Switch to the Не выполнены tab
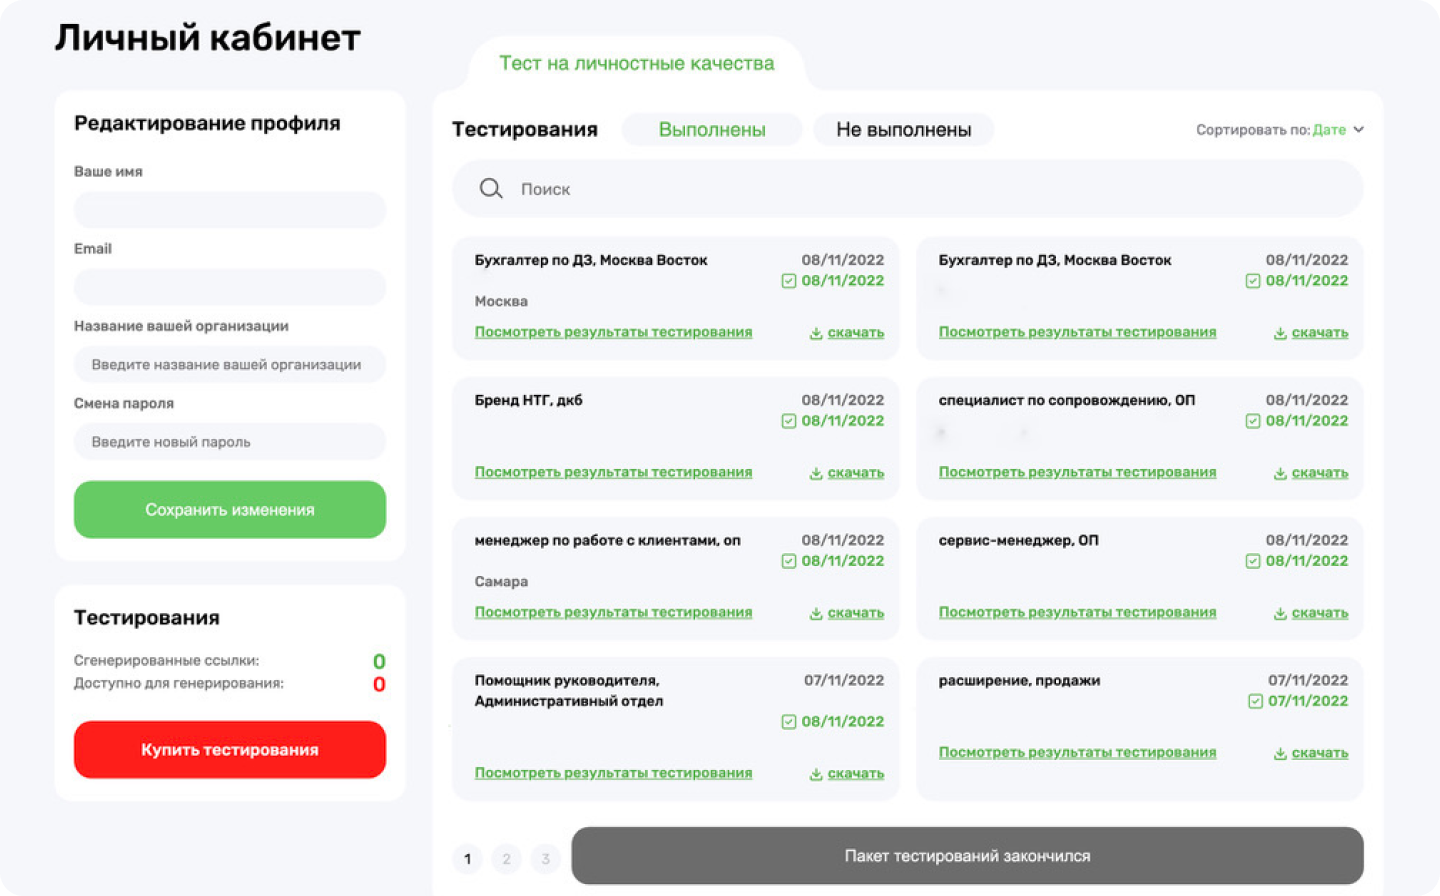Viewport: 1440px width, 896px height. (903, 128)
